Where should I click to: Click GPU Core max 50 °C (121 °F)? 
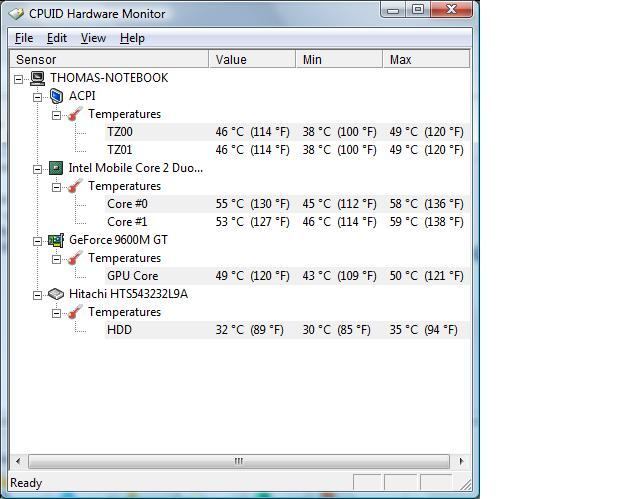(426, 276)
